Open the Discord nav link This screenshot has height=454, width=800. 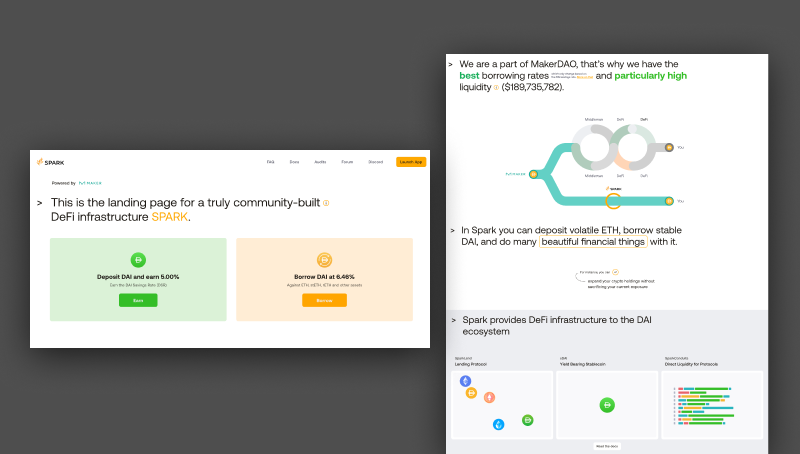[x=376, y=162]
